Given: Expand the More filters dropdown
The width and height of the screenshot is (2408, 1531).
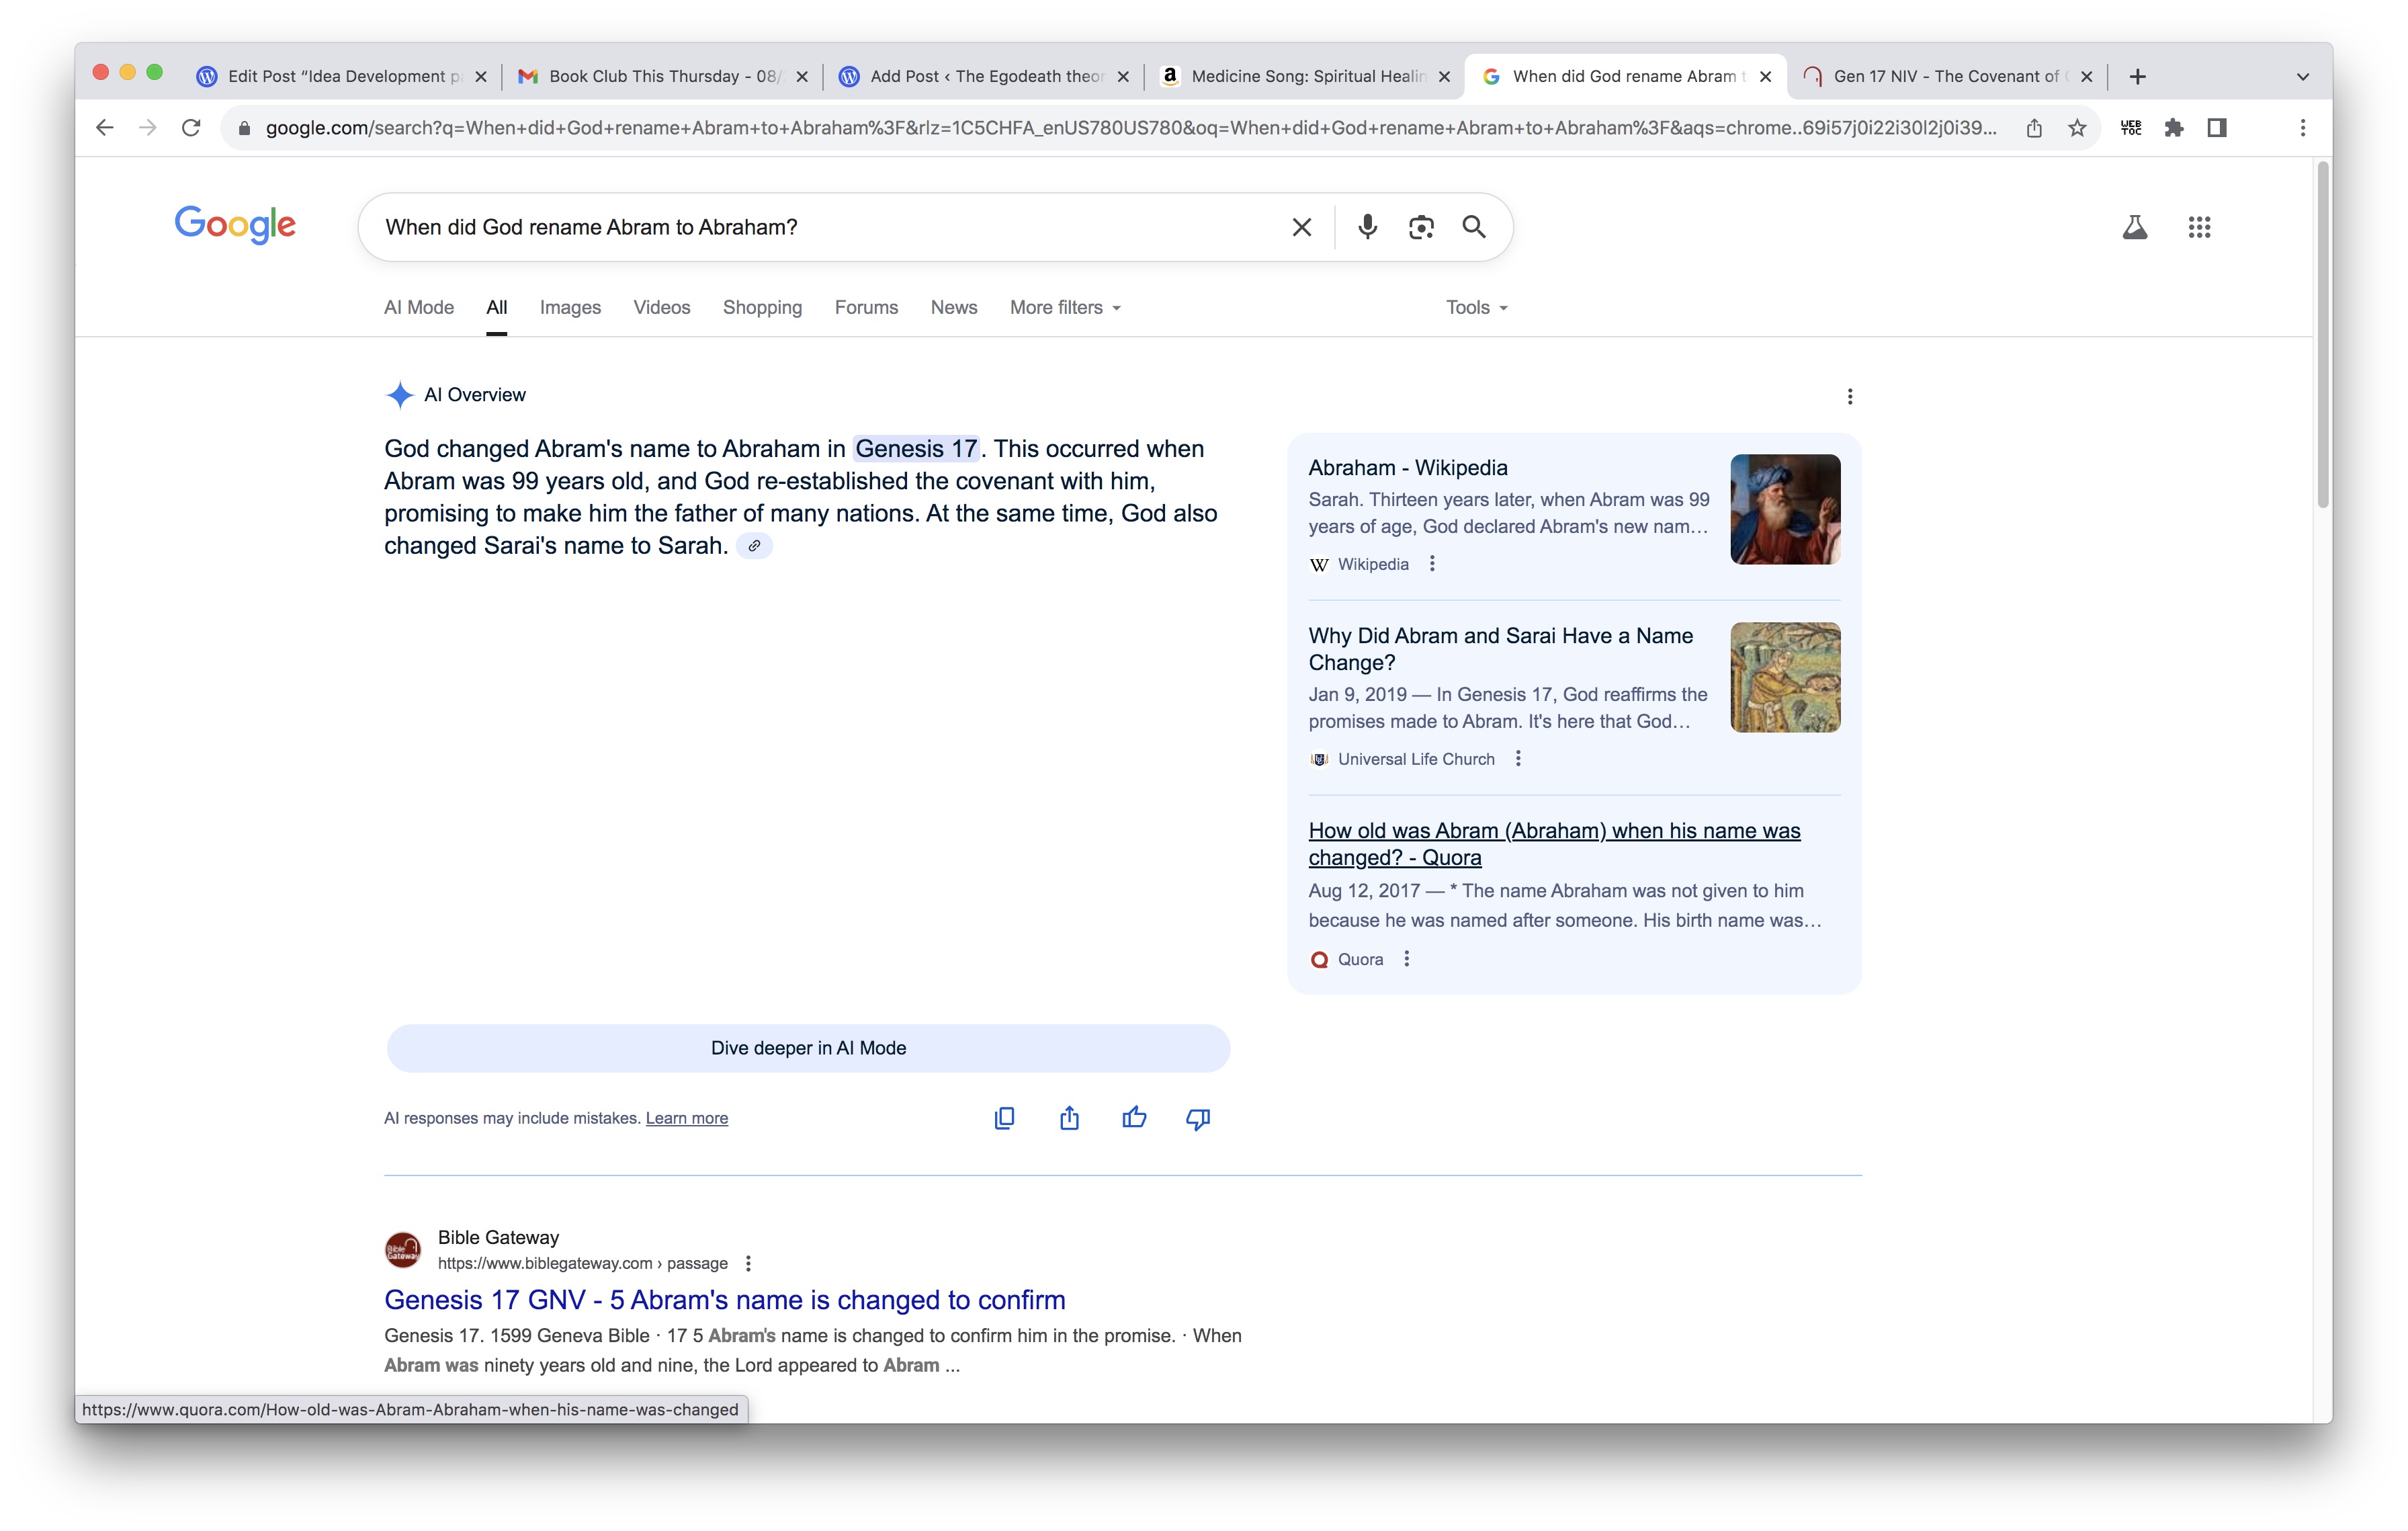Looking at the screenshot, I should click(x=1064, y=308).
